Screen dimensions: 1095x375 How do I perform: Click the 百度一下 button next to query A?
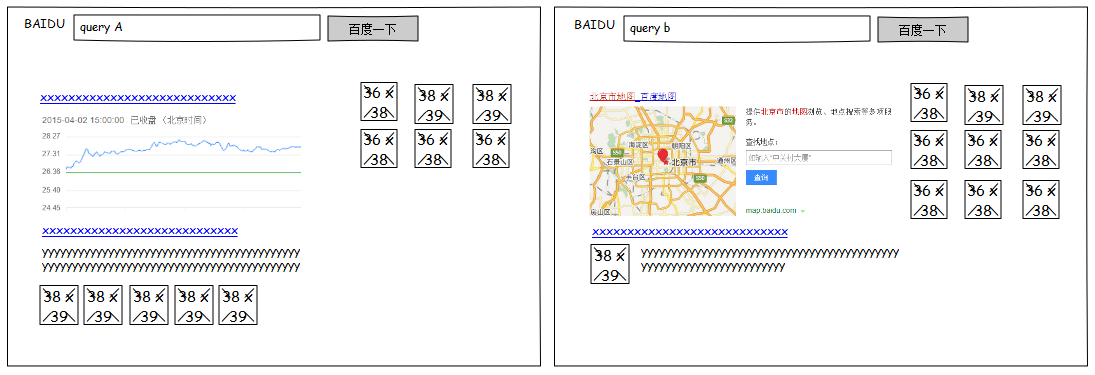pos(373,29)
